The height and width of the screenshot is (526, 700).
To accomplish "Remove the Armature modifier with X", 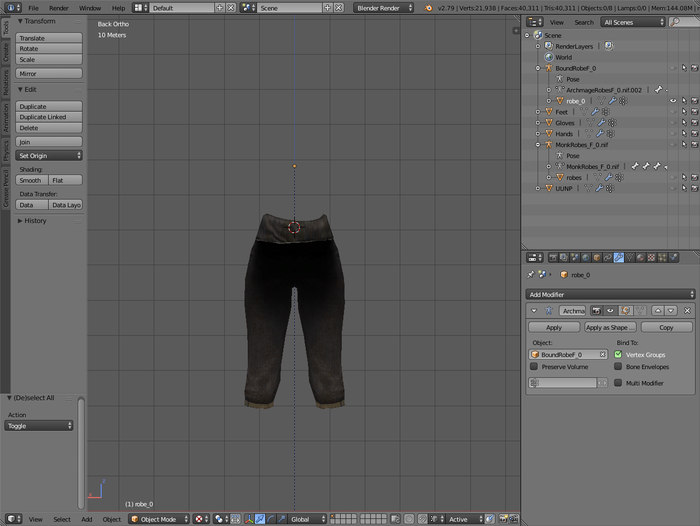I will [x=687, y=311].
